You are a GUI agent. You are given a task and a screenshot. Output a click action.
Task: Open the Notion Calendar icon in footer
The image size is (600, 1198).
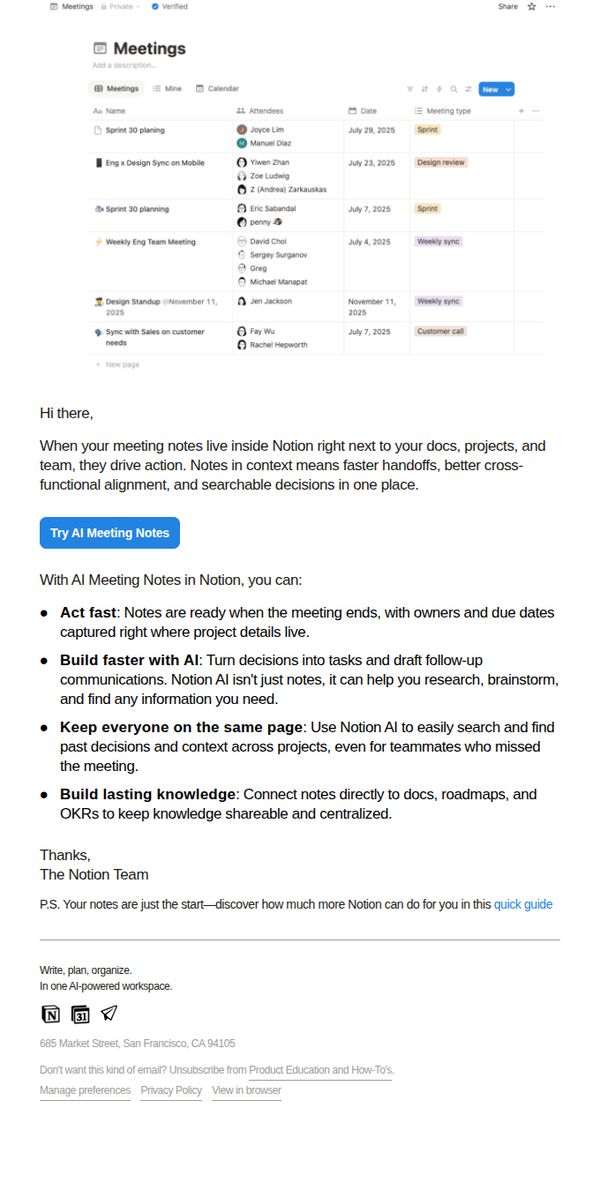tap(80, 1014)
